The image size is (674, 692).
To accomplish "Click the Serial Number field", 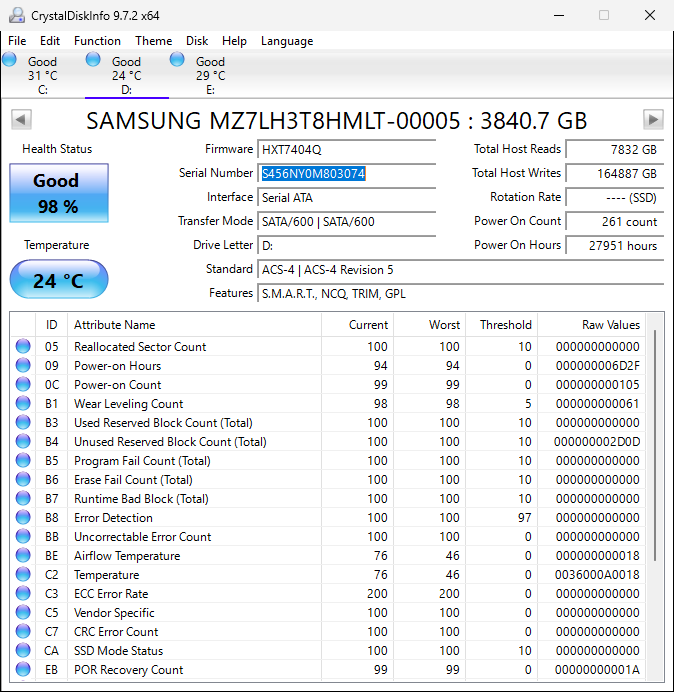I will (346, 173).
